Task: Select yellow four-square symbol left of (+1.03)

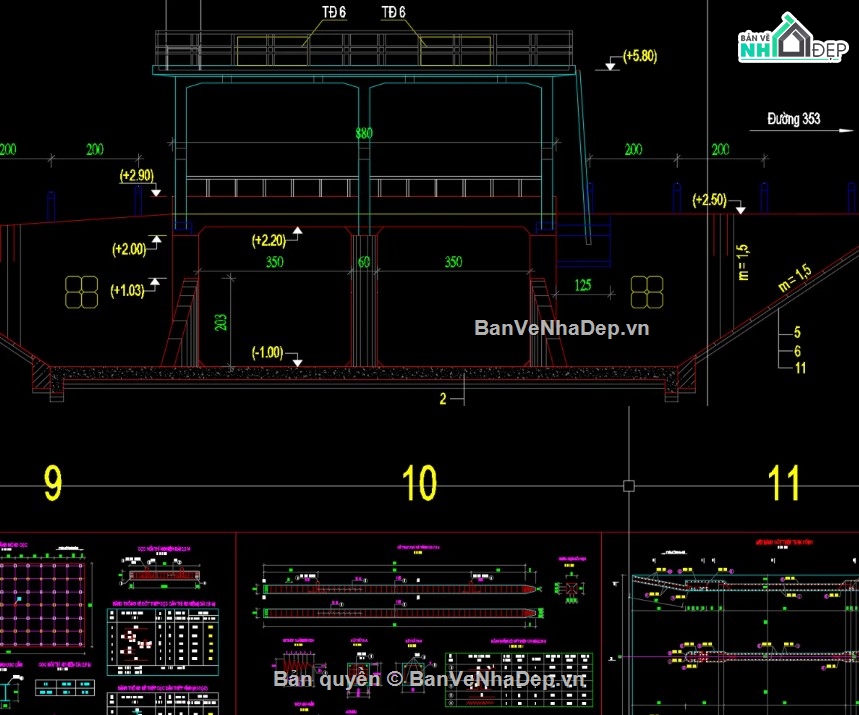Action: point(82,292)
